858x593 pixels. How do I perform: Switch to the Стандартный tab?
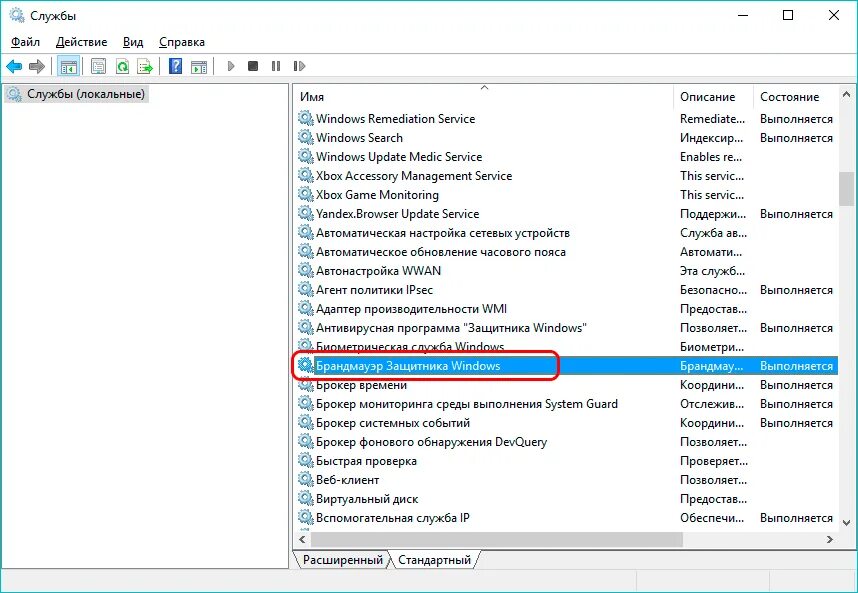tap(434, 560)
